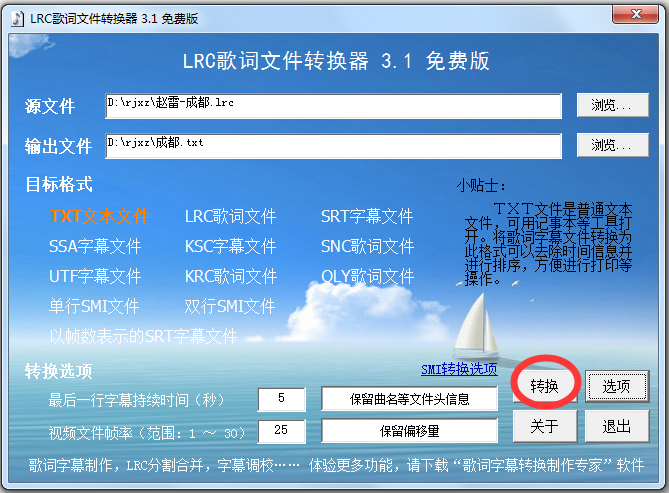Select KRC歌词文件 target format
669x493 pixels.
(x=231, y=276)
